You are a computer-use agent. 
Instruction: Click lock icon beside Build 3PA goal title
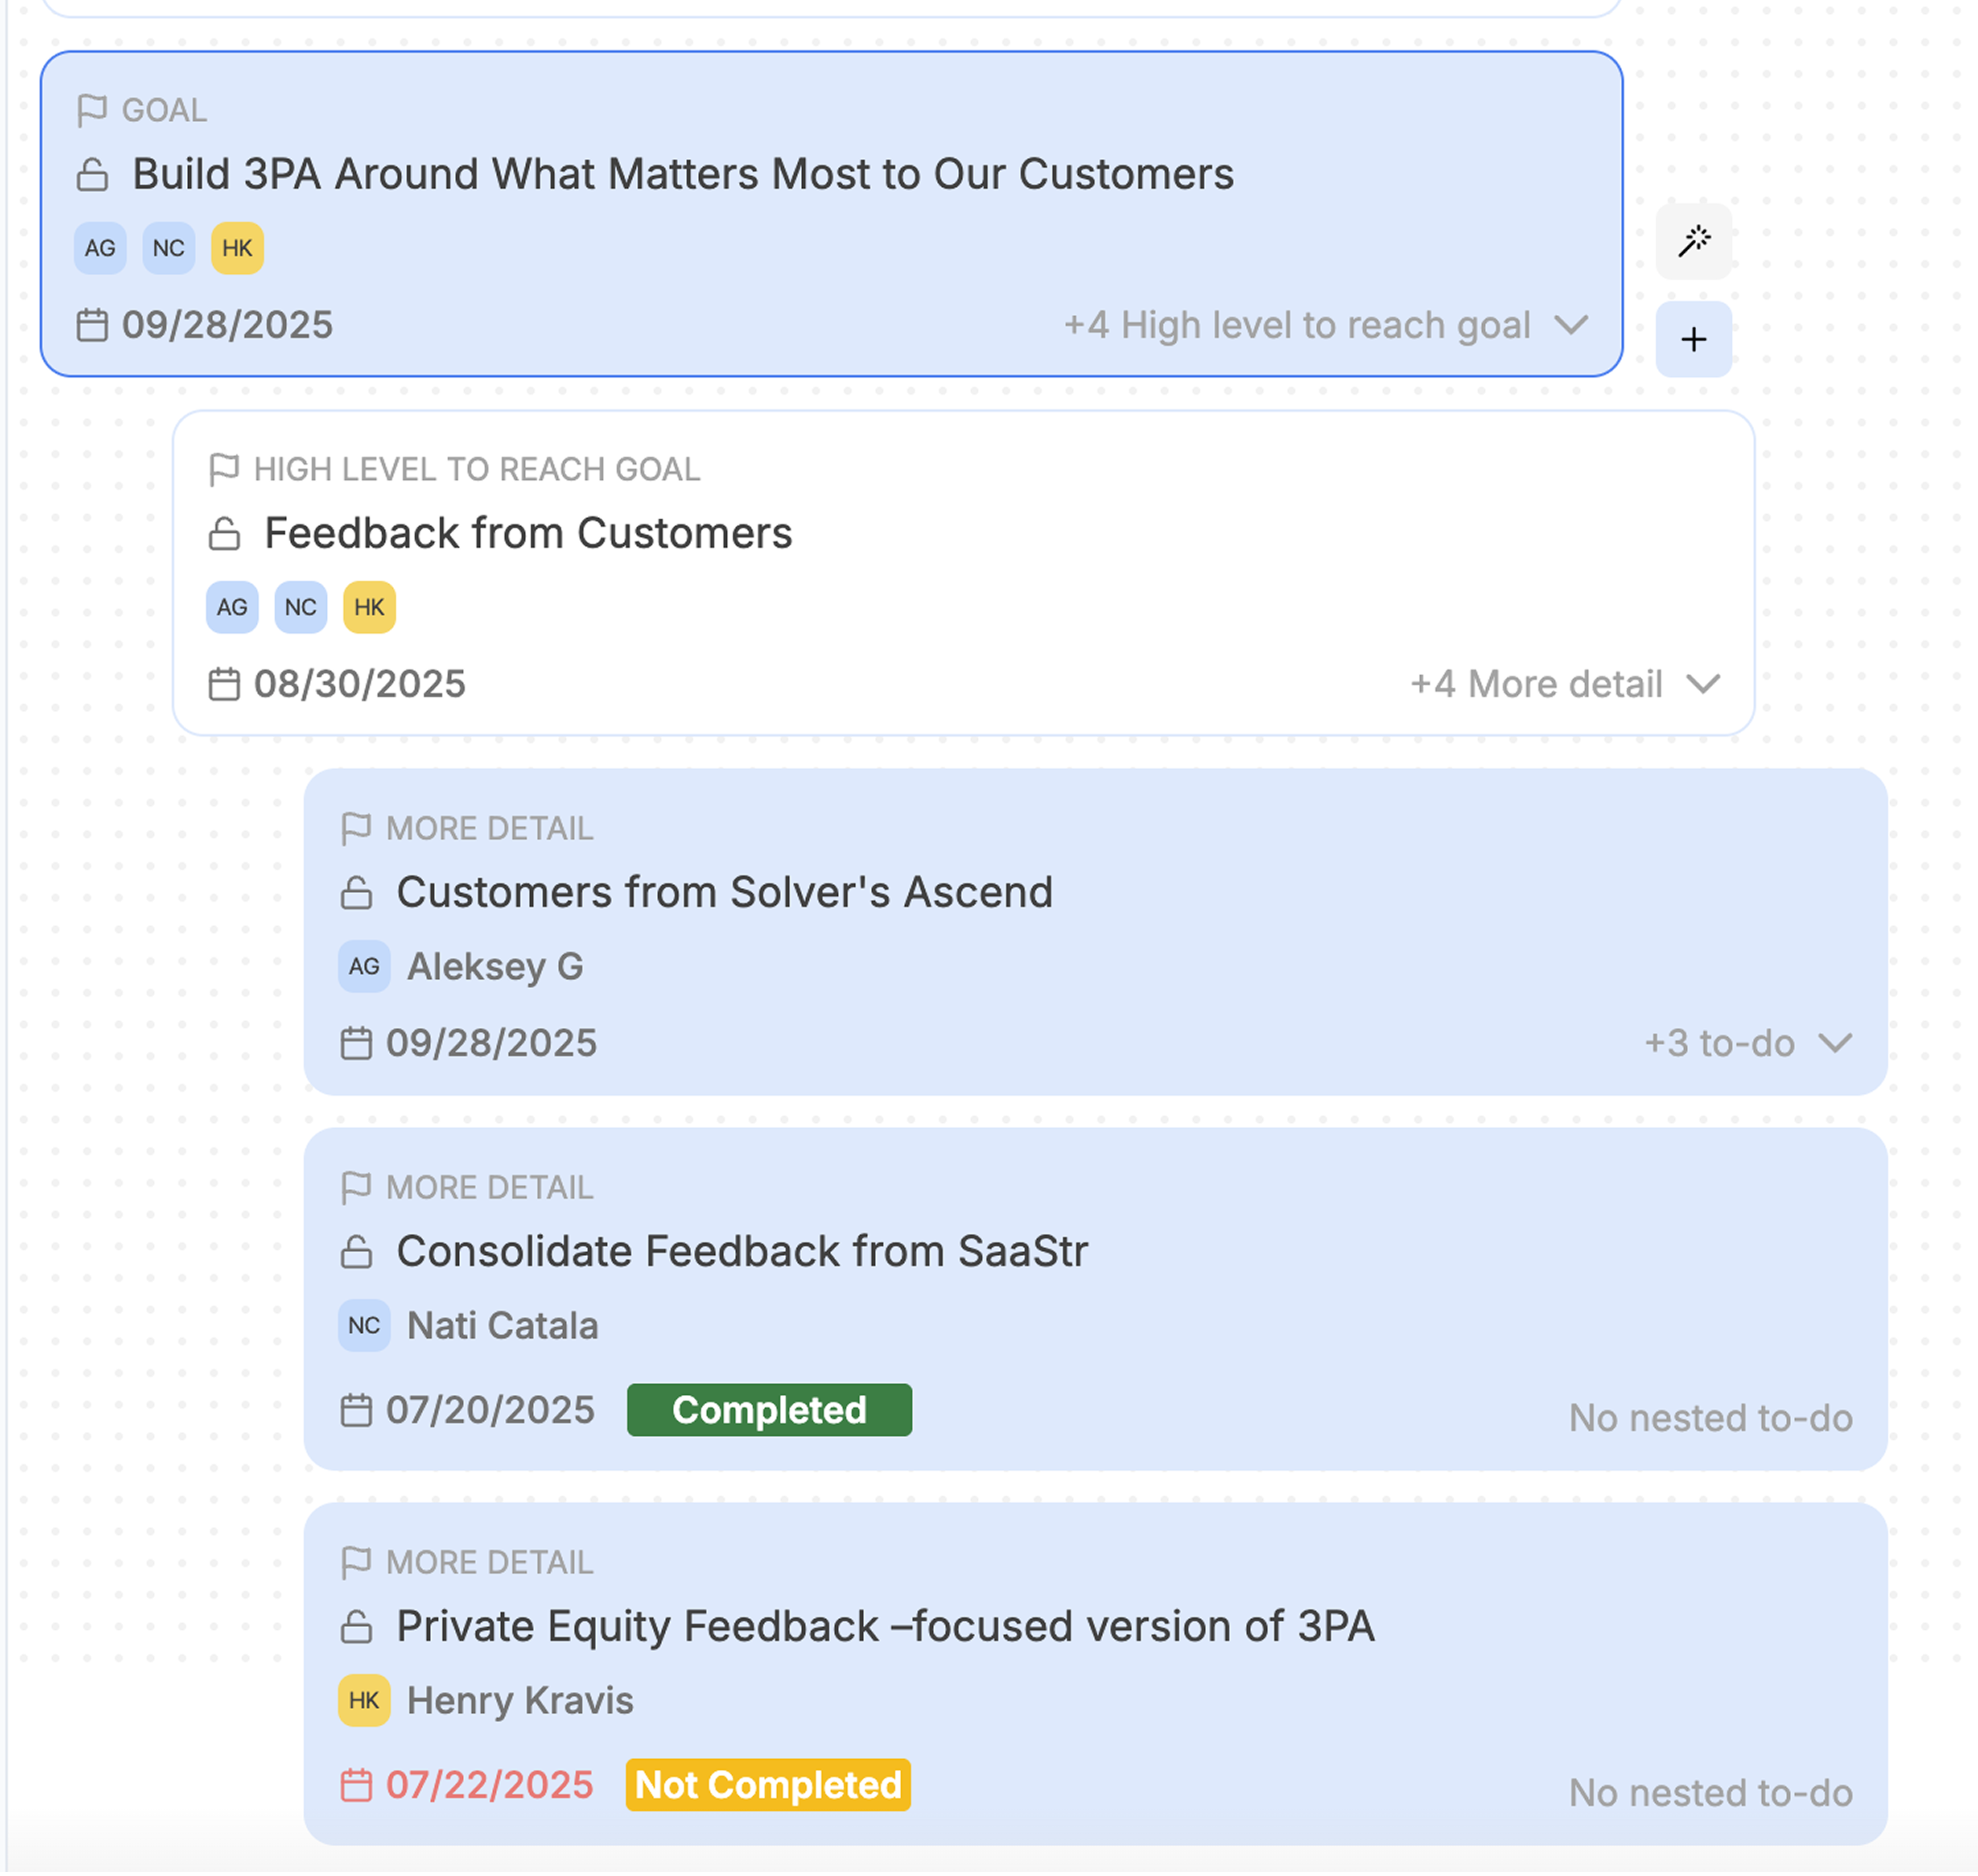pyautogui.click(x=93, y=174)
